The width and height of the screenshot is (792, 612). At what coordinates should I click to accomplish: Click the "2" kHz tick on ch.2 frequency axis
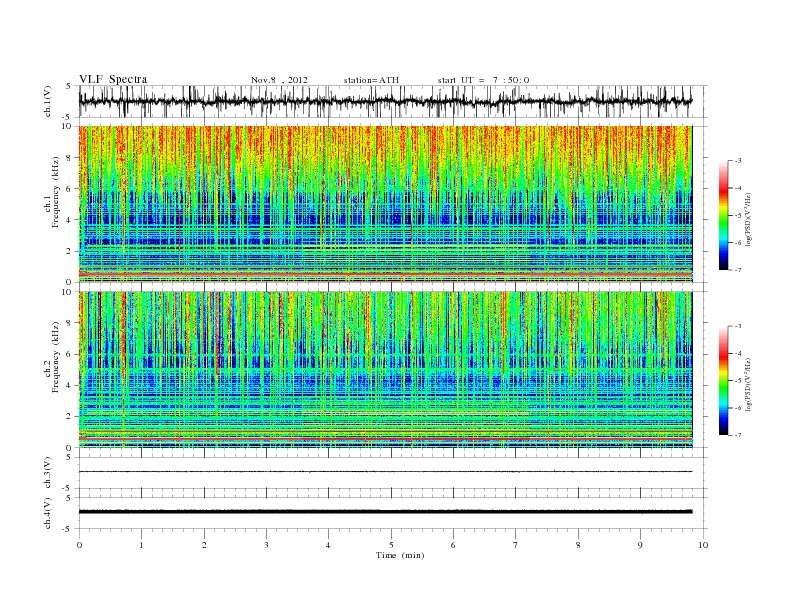tap(69, 417)
